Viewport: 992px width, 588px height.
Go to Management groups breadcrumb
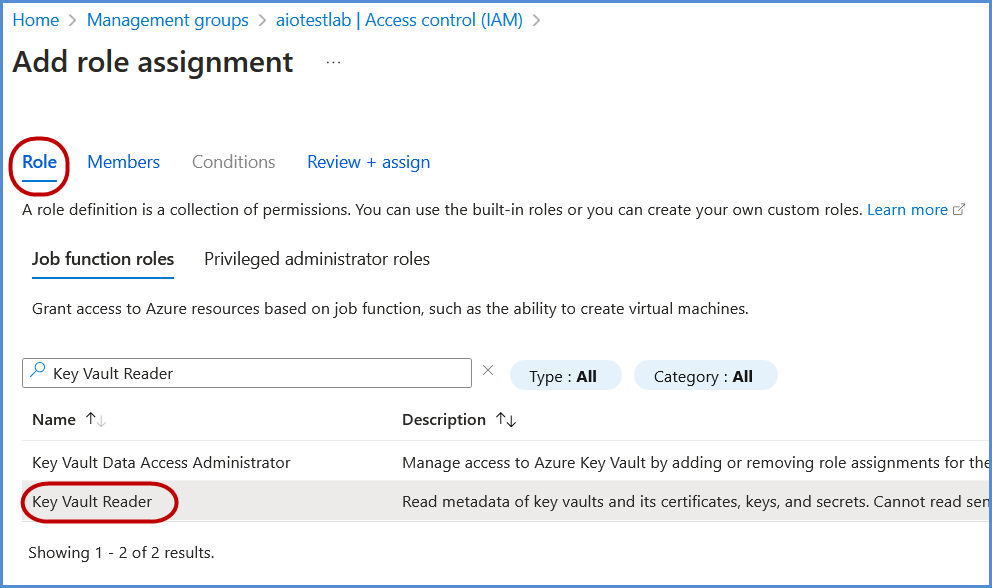[x=168, y=20]
